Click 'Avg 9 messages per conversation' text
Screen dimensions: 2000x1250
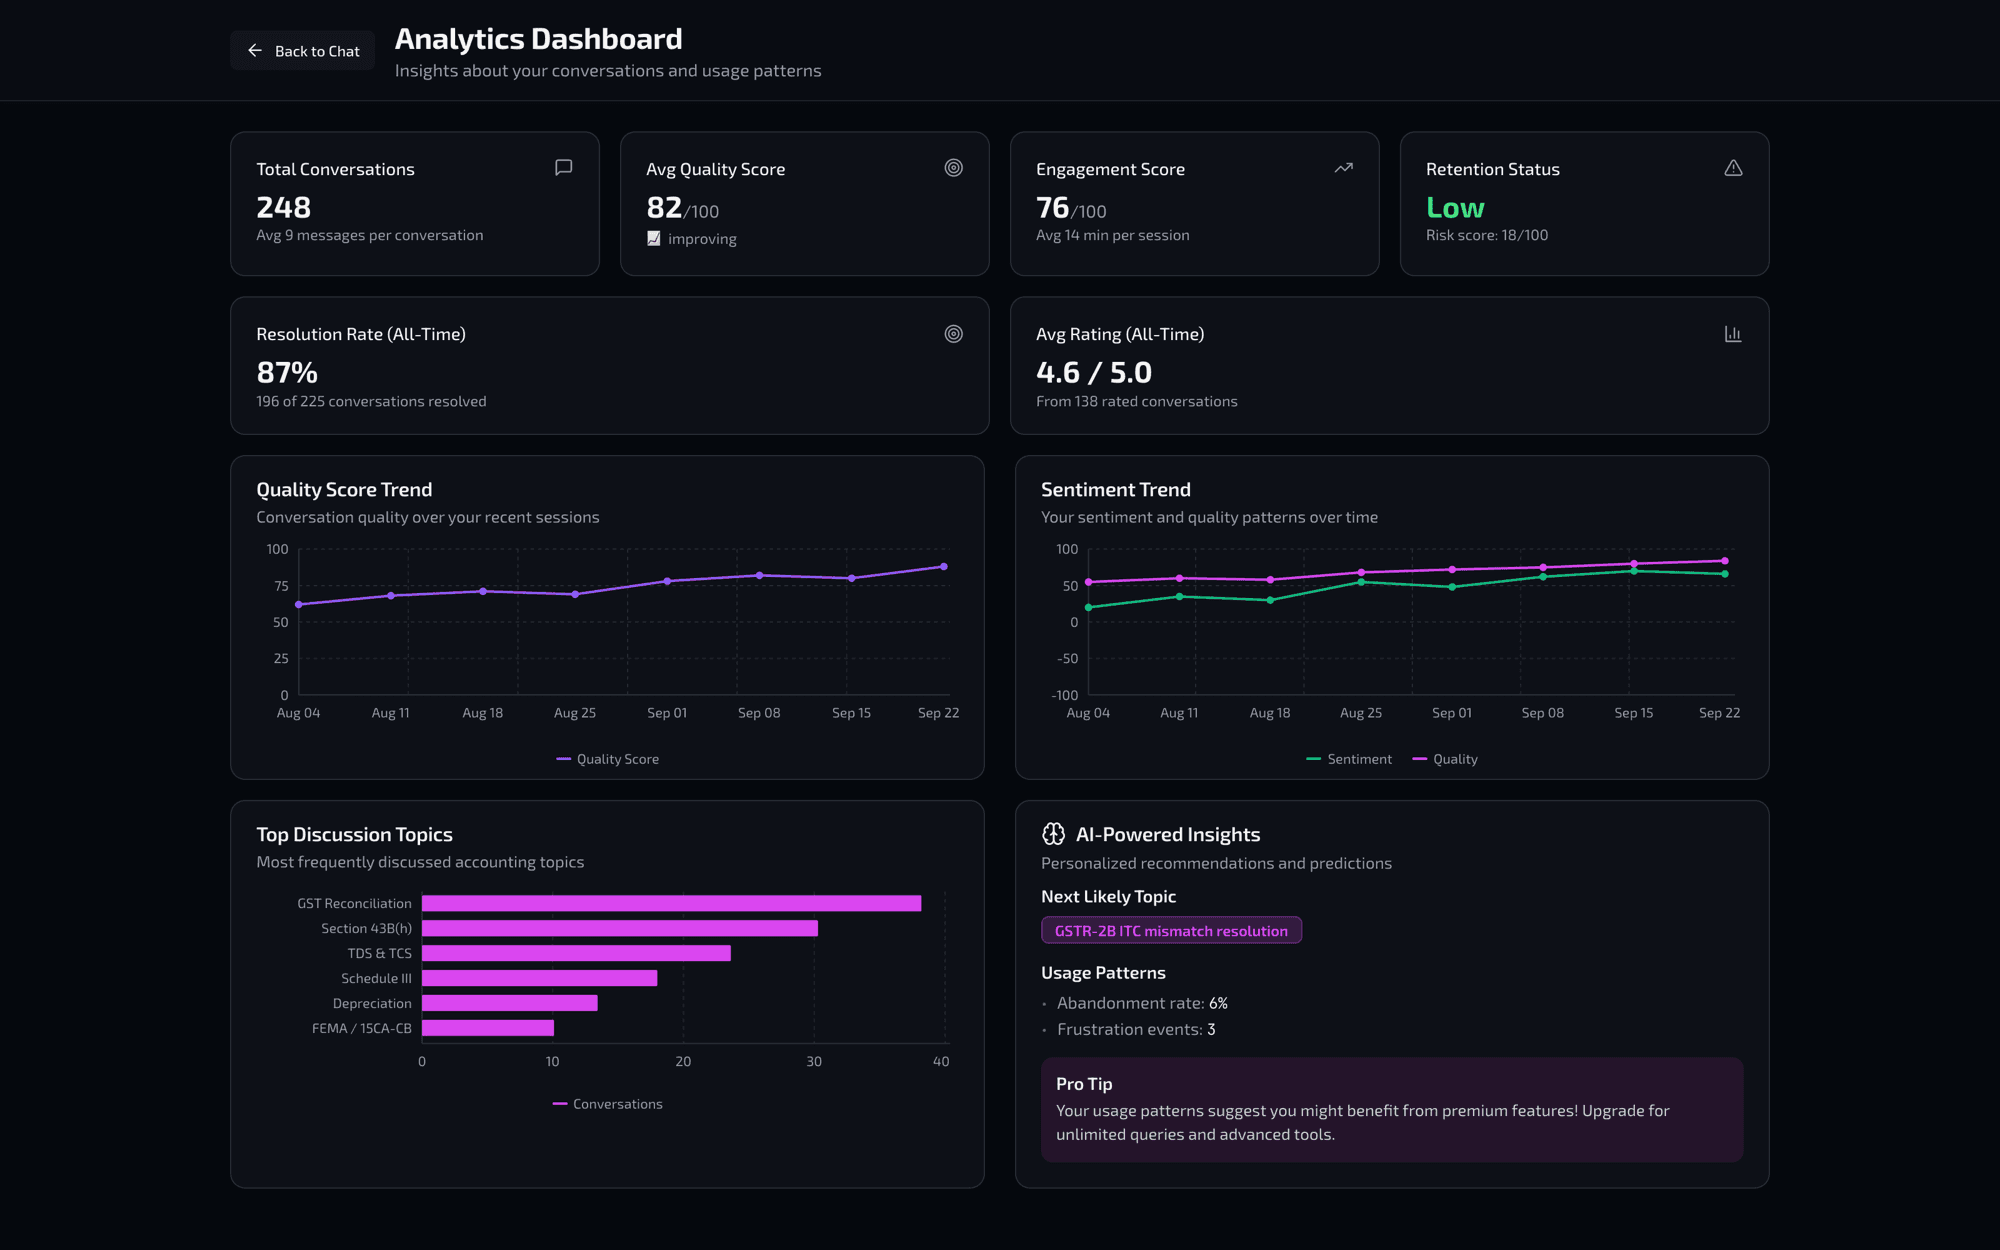coord(370,235)
